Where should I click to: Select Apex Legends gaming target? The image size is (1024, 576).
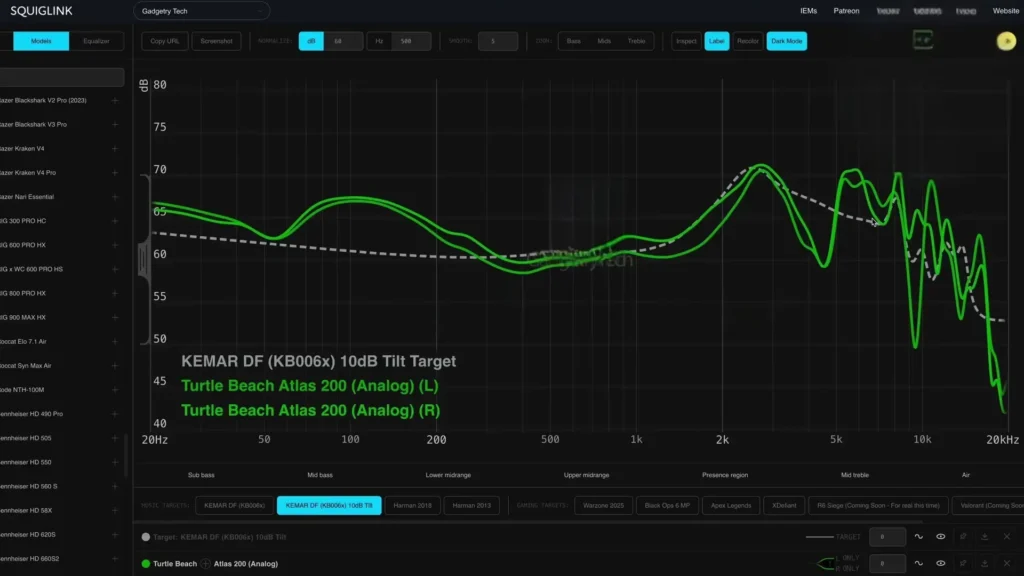(x=731, y=505)
